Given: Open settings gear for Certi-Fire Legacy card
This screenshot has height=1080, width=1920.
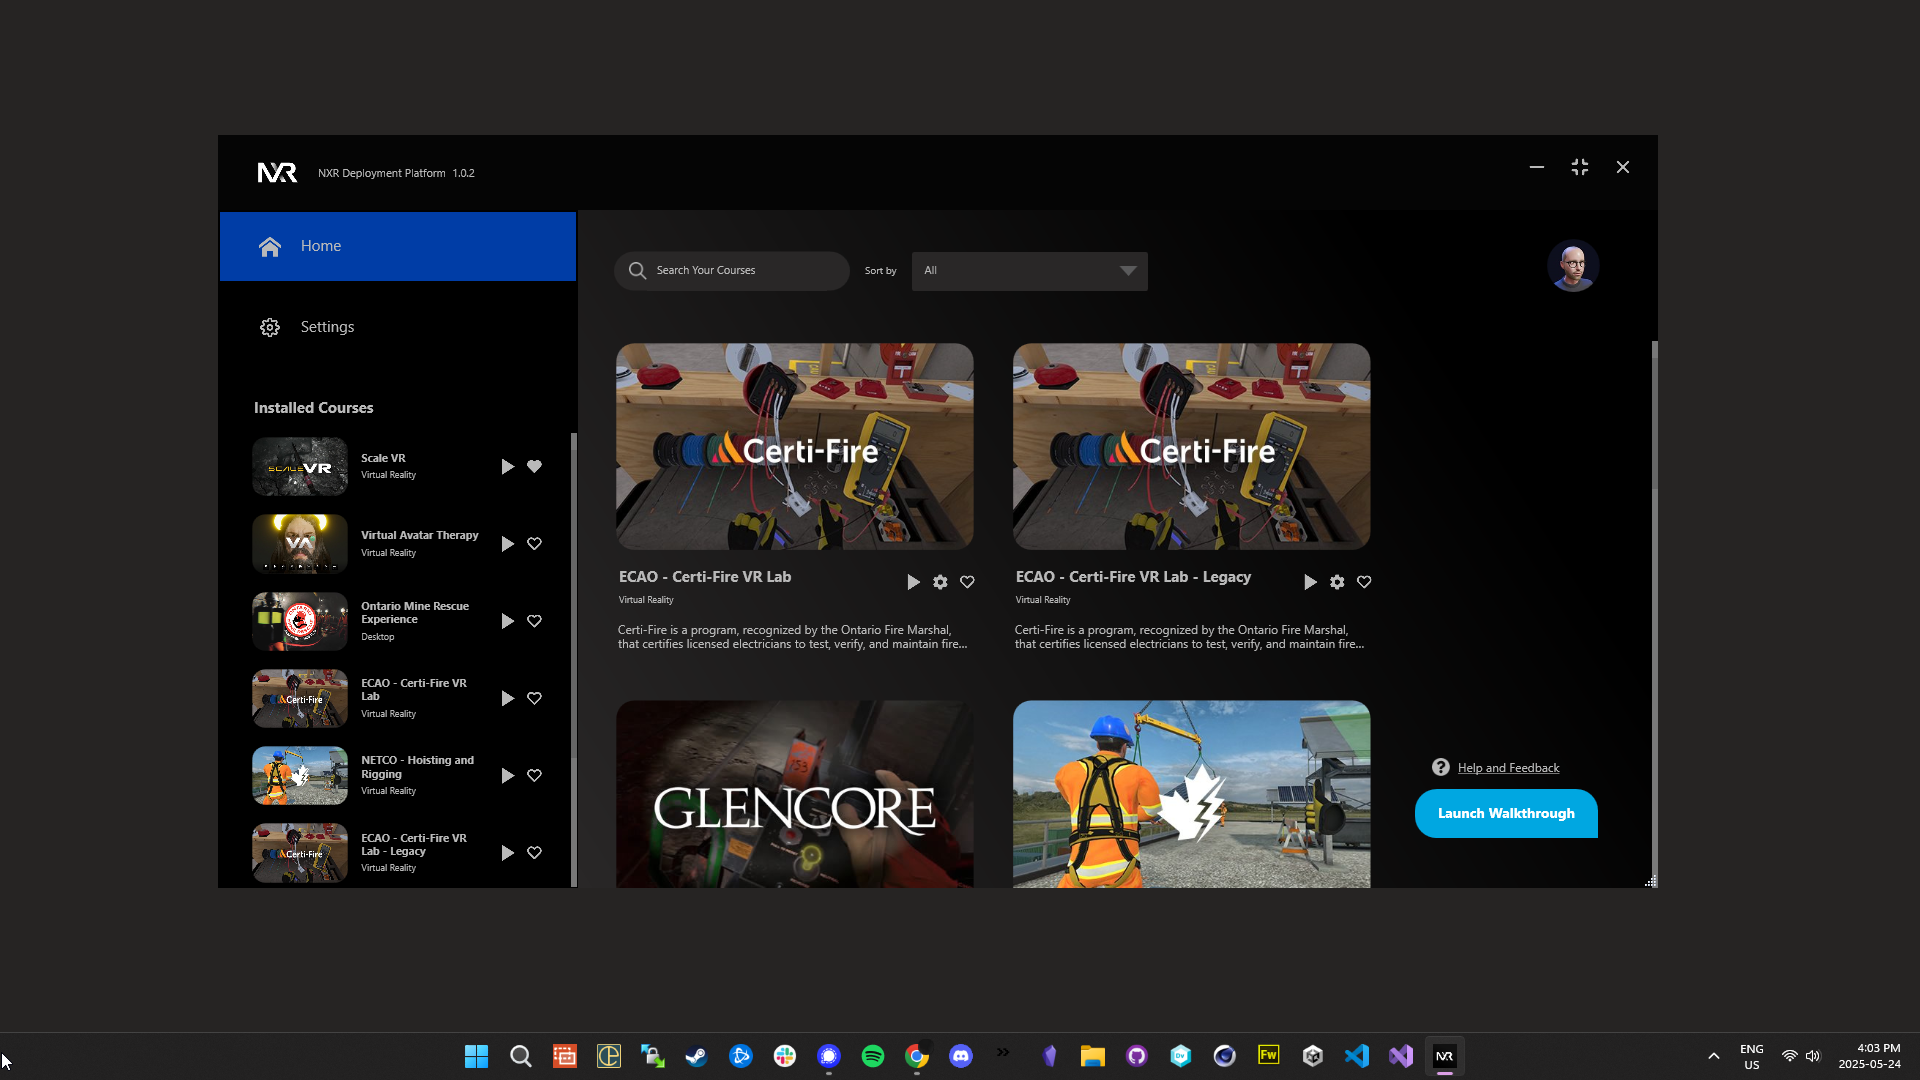Looking at the screenshot, I should tap(1337, 582).
